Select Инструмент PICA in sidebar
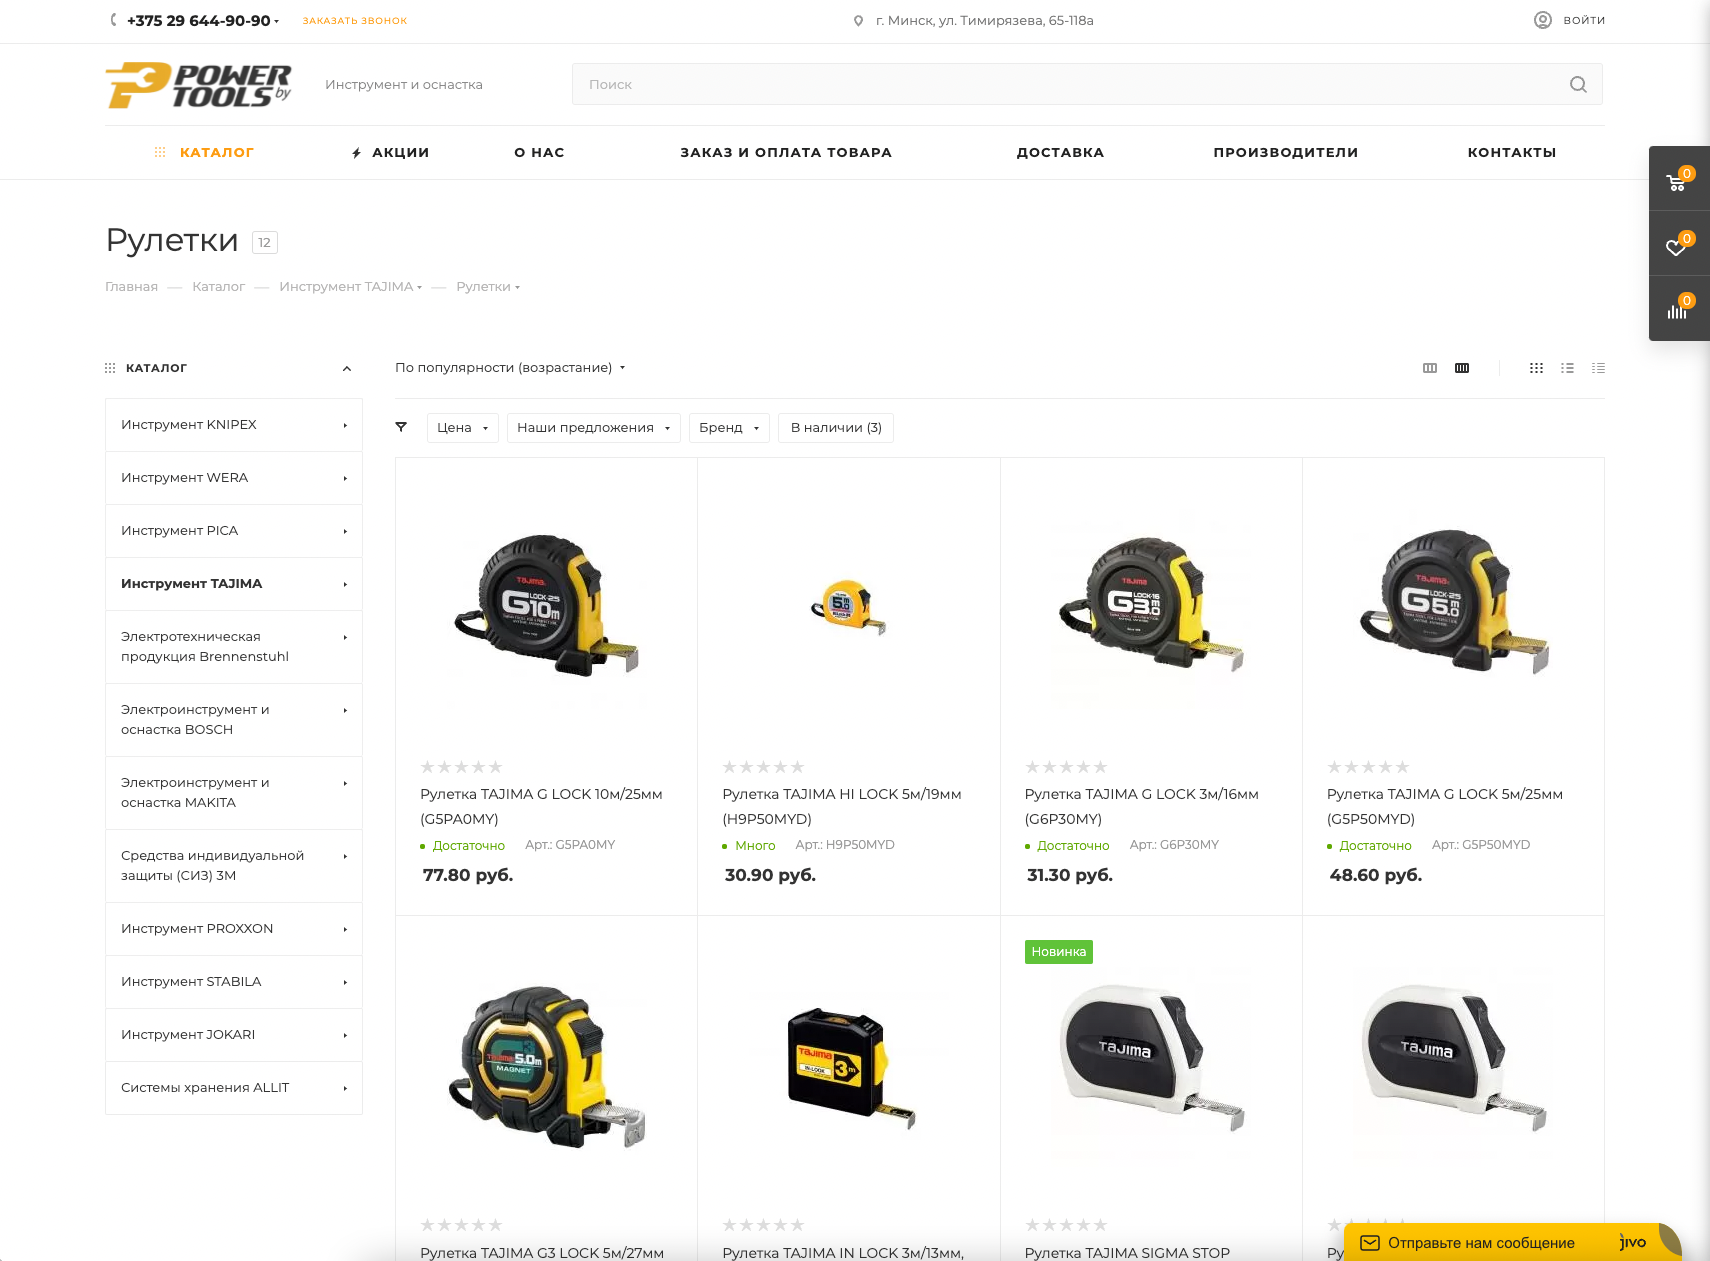Screen dimensions: 1710x1261 click(234, 531)
